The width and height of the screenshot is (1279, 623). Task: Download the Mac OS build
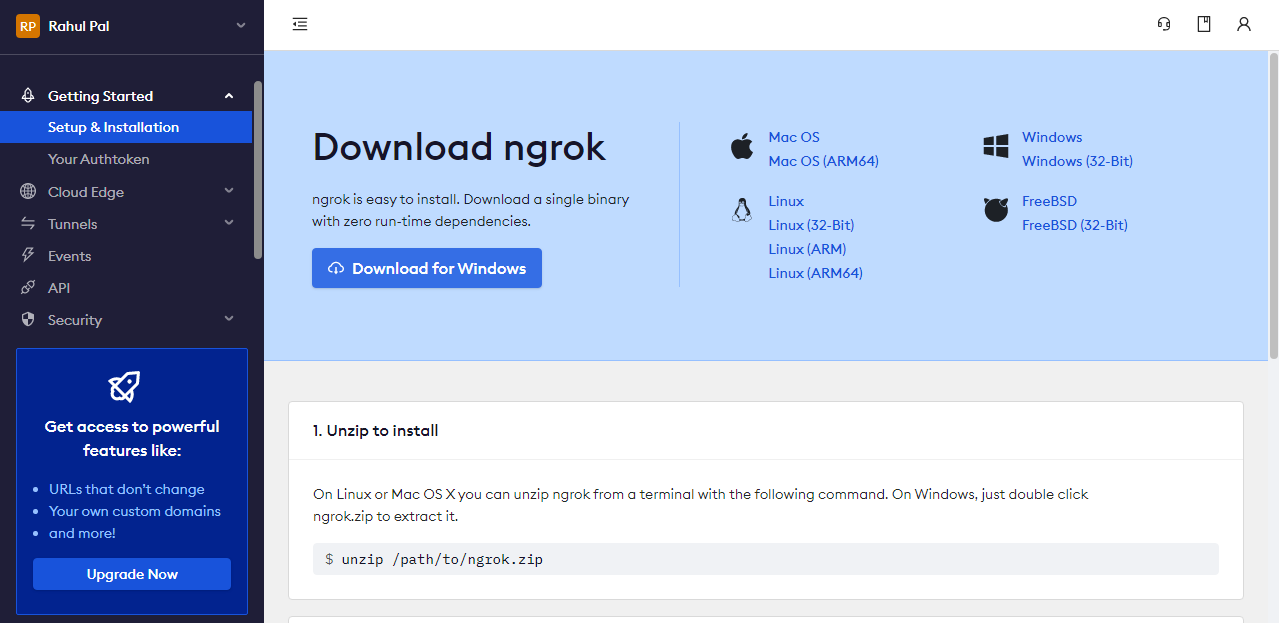tap(794, 137)
